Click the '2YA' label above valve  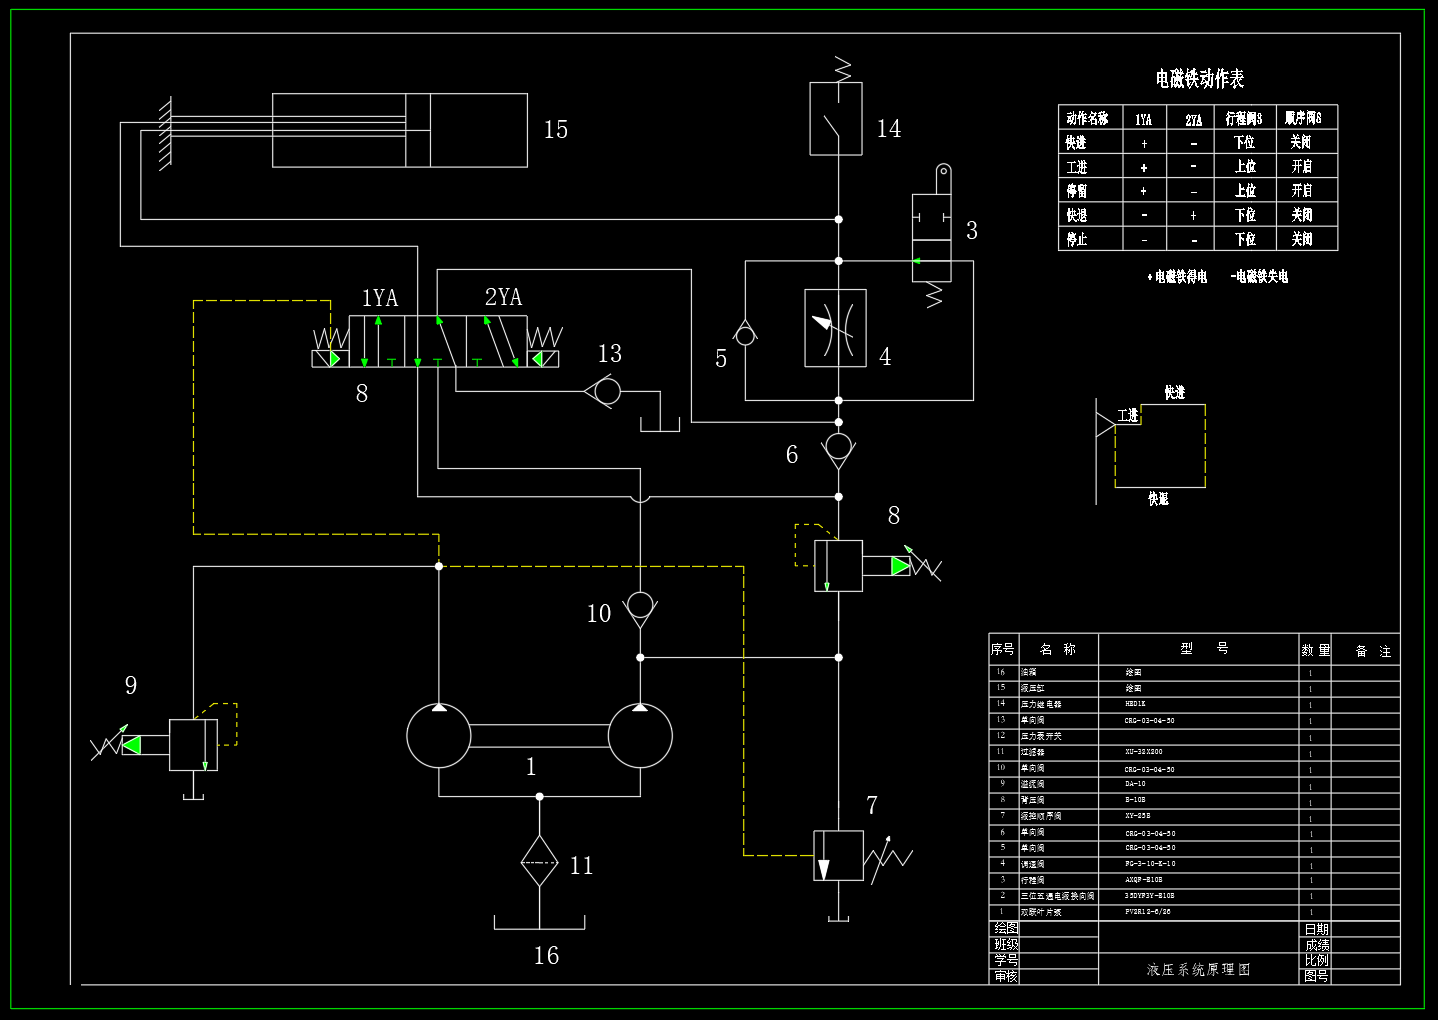tap(504, 297)
